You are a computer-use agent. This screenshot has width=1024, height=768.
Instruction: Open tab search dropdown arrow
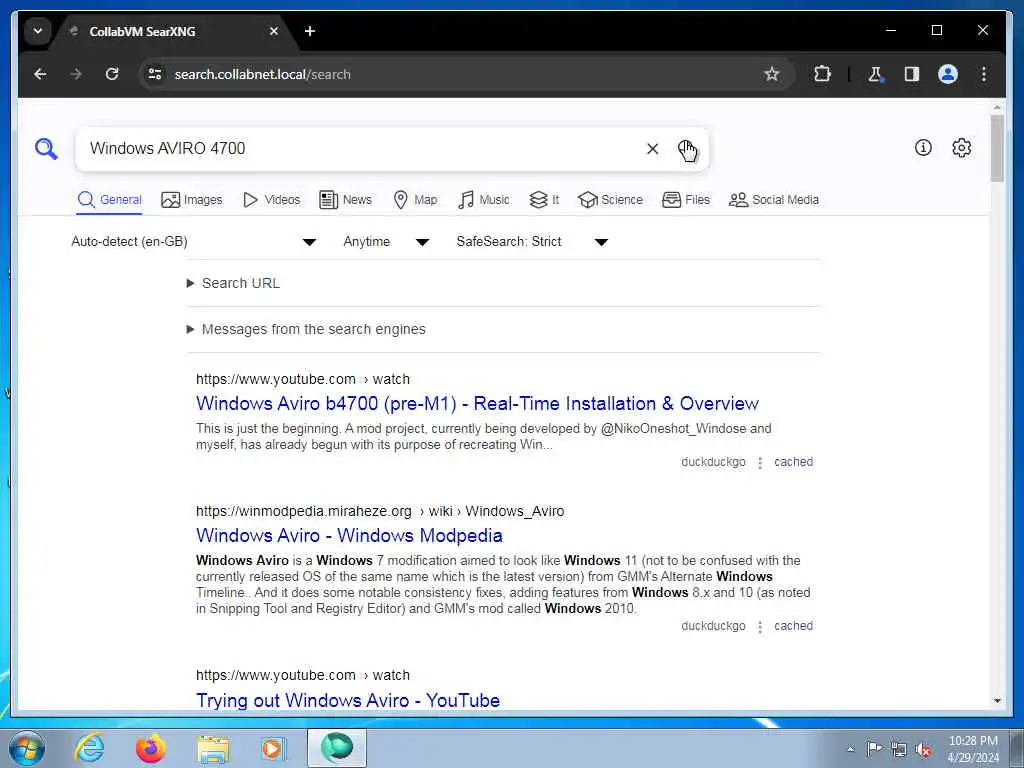click(38, 31)
